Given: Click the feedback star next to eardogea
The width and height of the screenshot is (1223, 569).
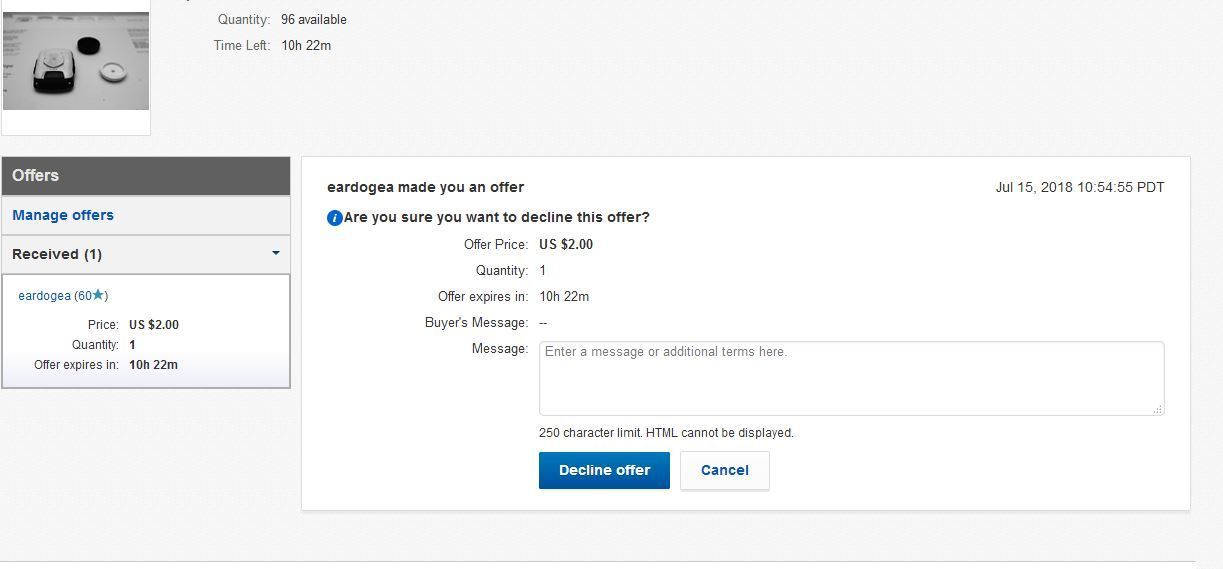Looking at the screenshot, I should [x=98, y=295].
